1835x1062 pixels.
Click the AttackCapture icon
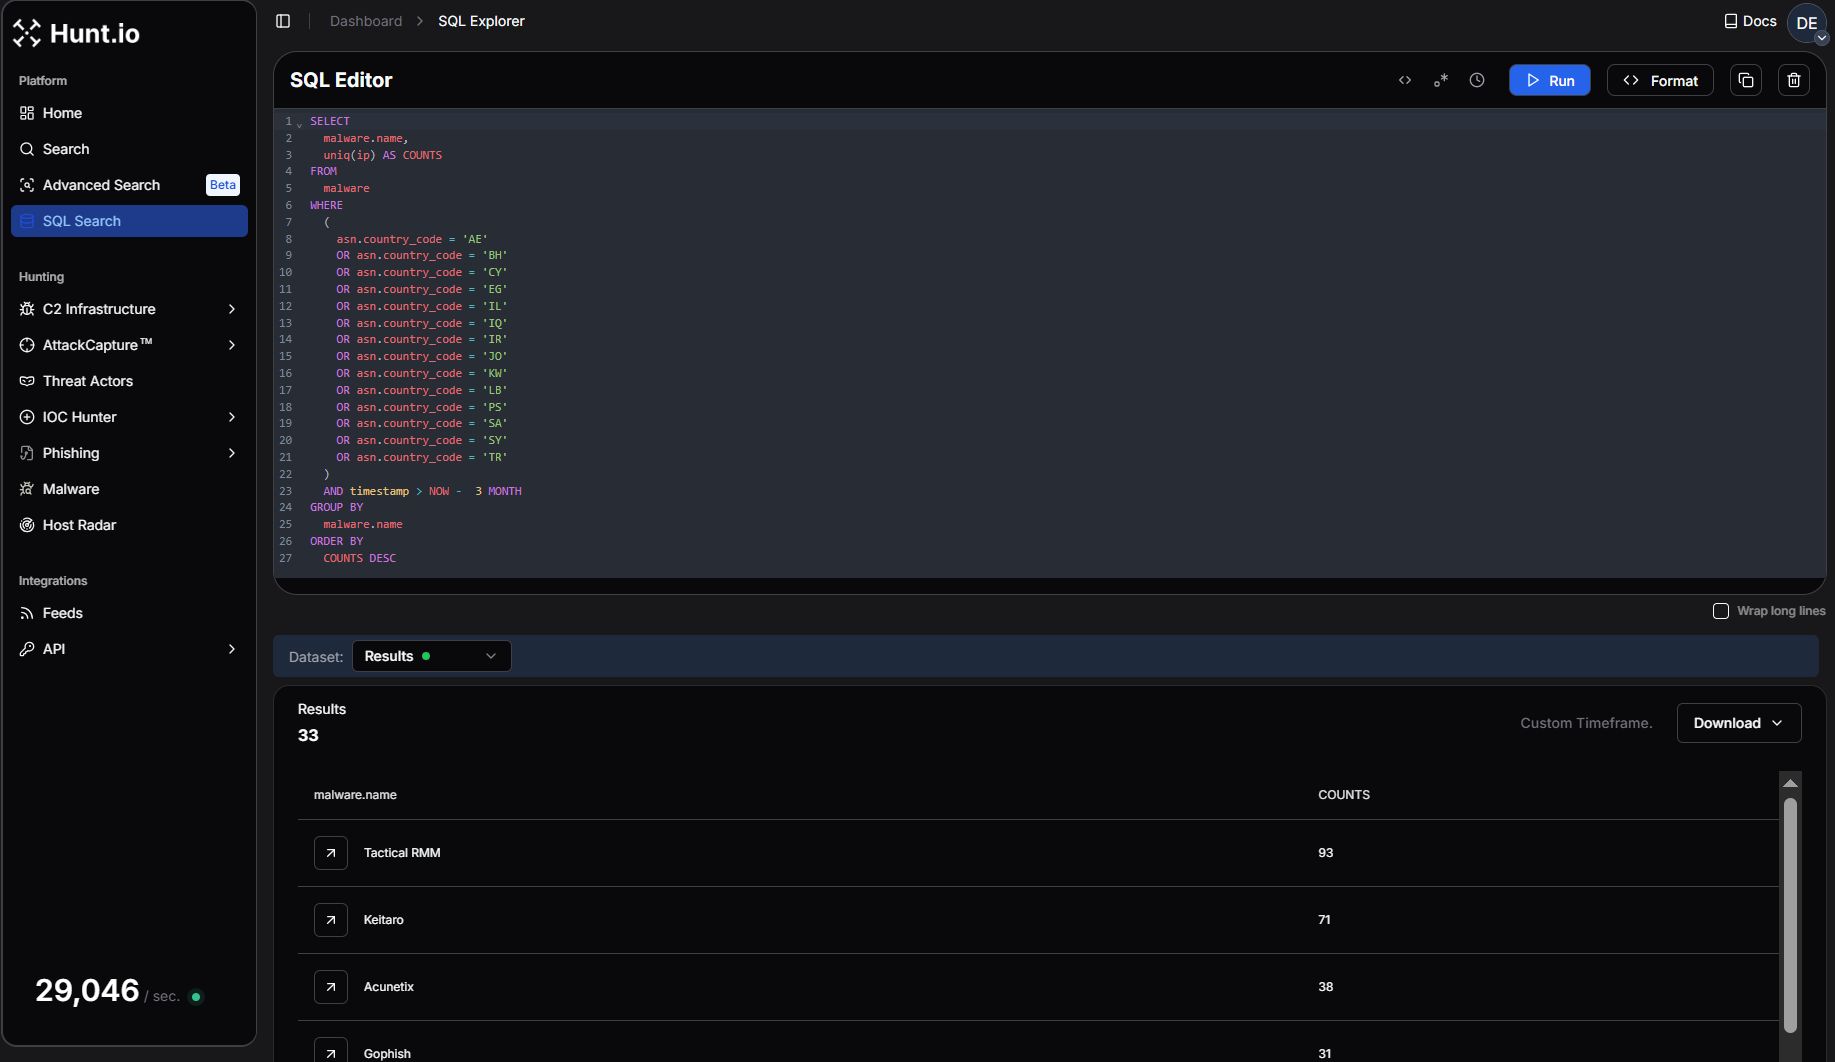coord(27,345)
